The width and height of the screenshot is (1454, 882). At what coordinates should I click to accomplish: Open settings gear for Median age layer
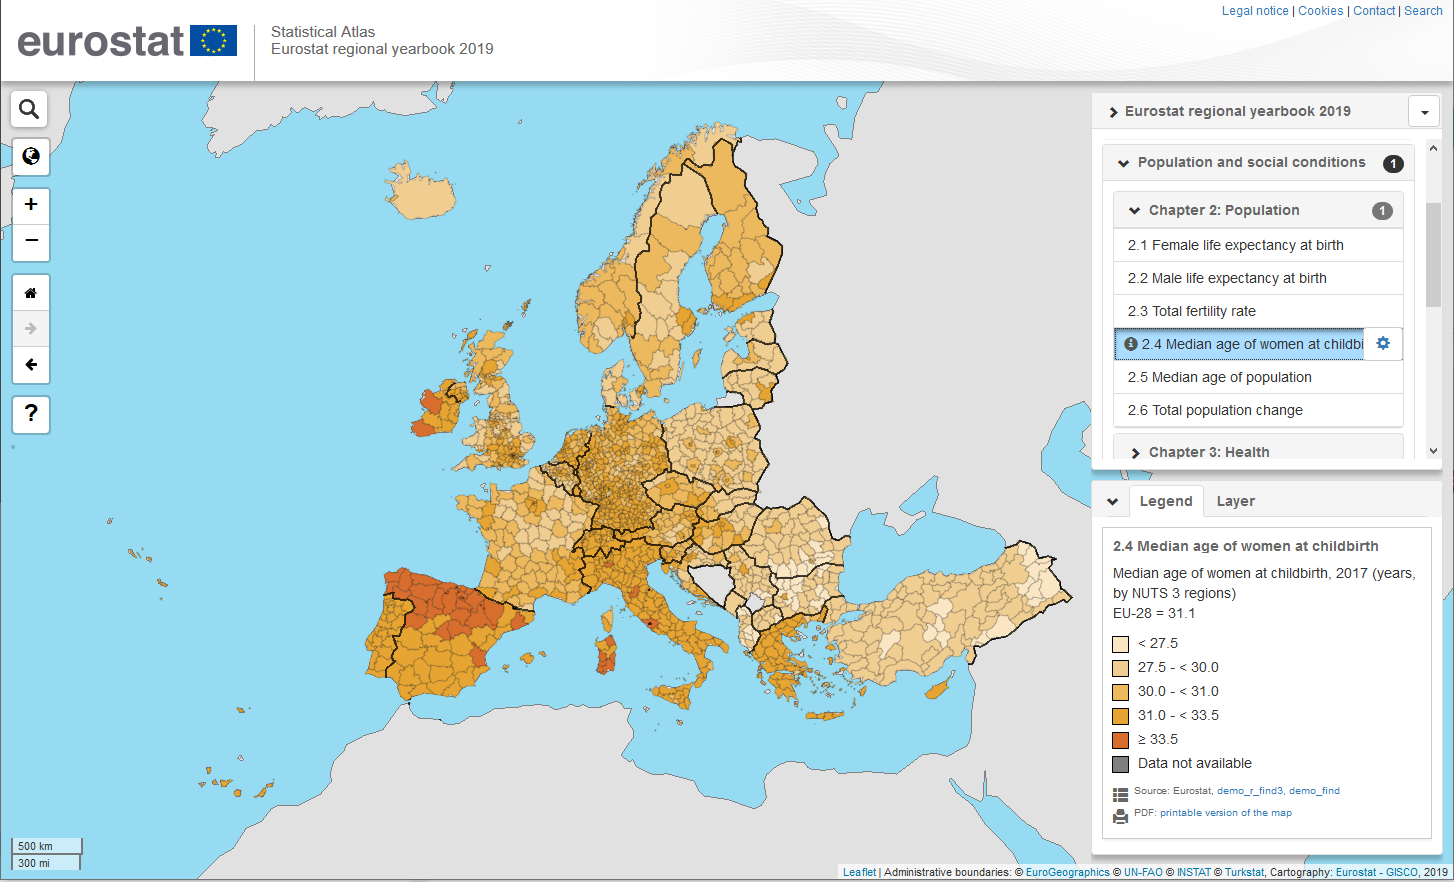[1383, 343]
